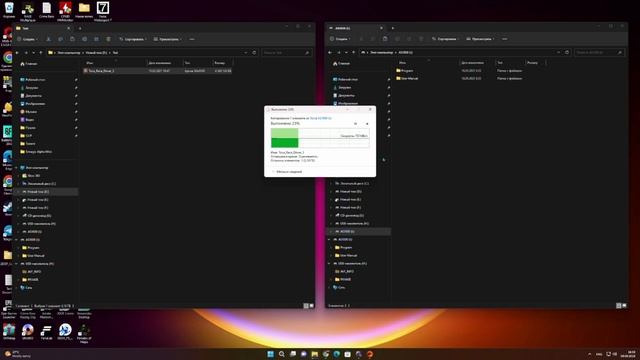Image resolution: width=640 pixels, height=360 pixels.
Task: Click File Explorer icon on the taskbar
Action: pos(315,354)
